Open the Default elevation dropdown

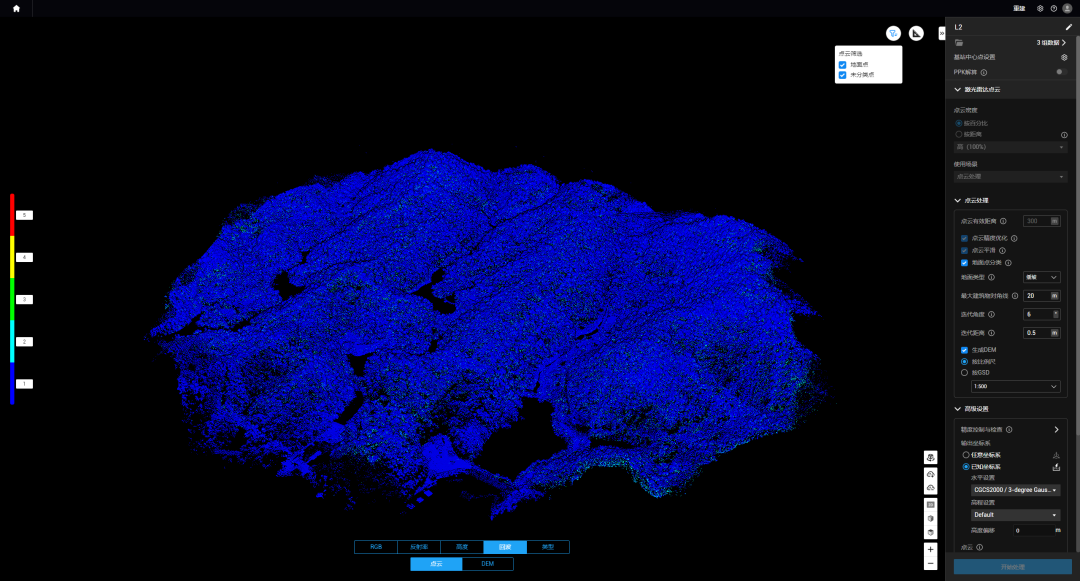click(1015, 515)
